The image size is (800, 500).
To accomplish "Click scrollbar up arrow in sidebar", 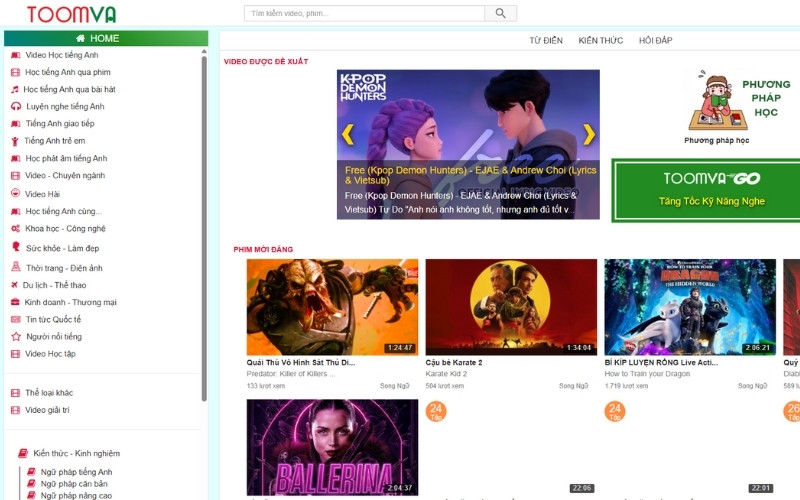I will coord(204,52).
